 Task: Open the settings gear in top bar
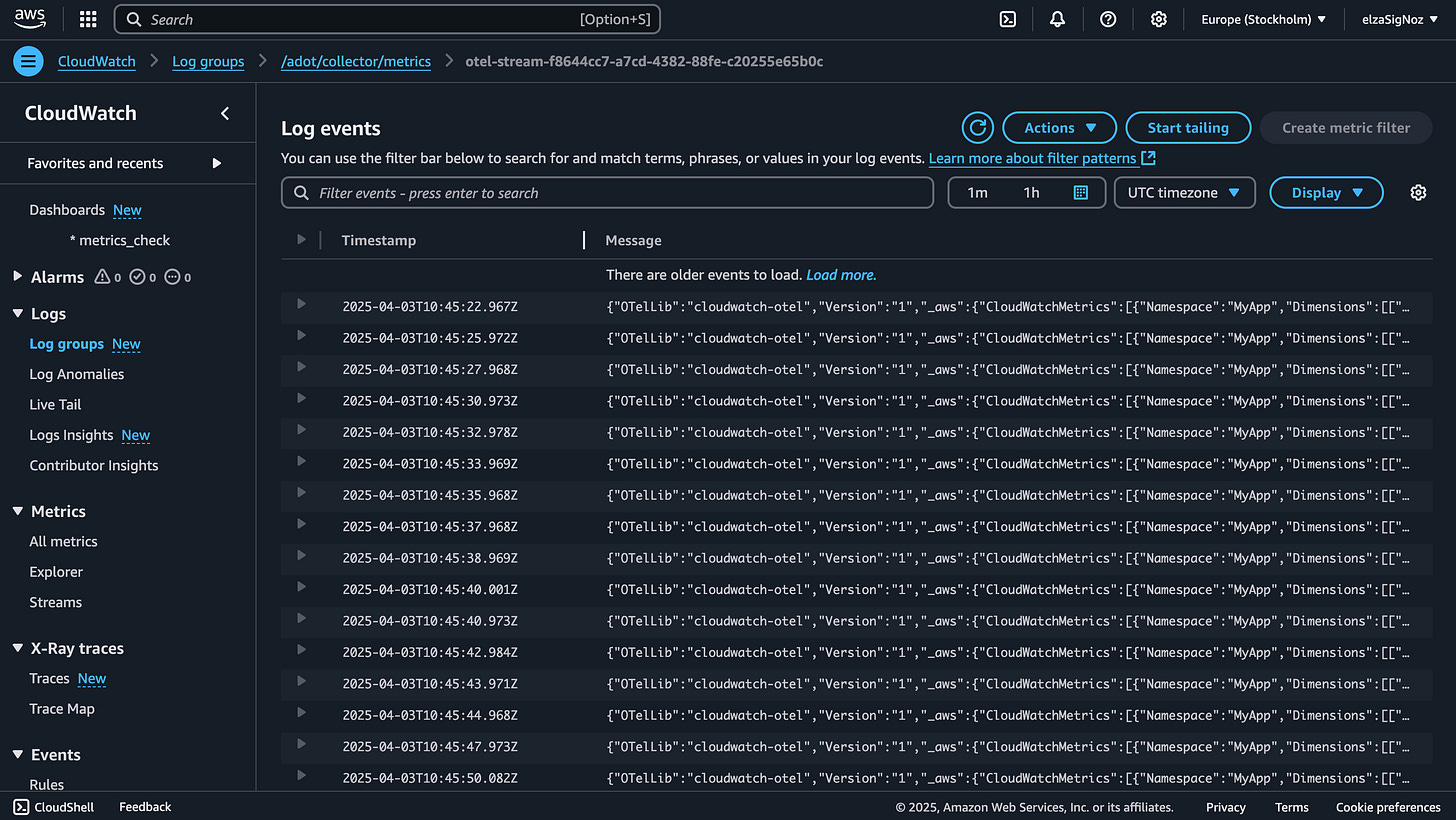[1159, 19]
